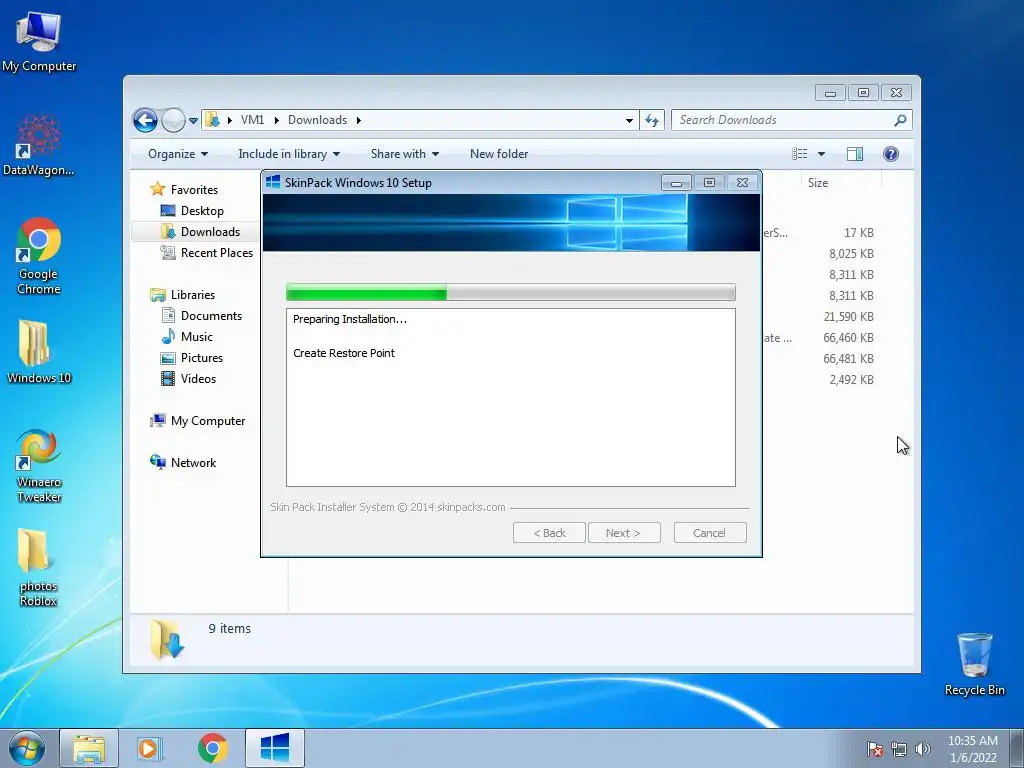1024x768 pixels.
Task: Open DataWagon desktop shortcut
Action: 39,145
